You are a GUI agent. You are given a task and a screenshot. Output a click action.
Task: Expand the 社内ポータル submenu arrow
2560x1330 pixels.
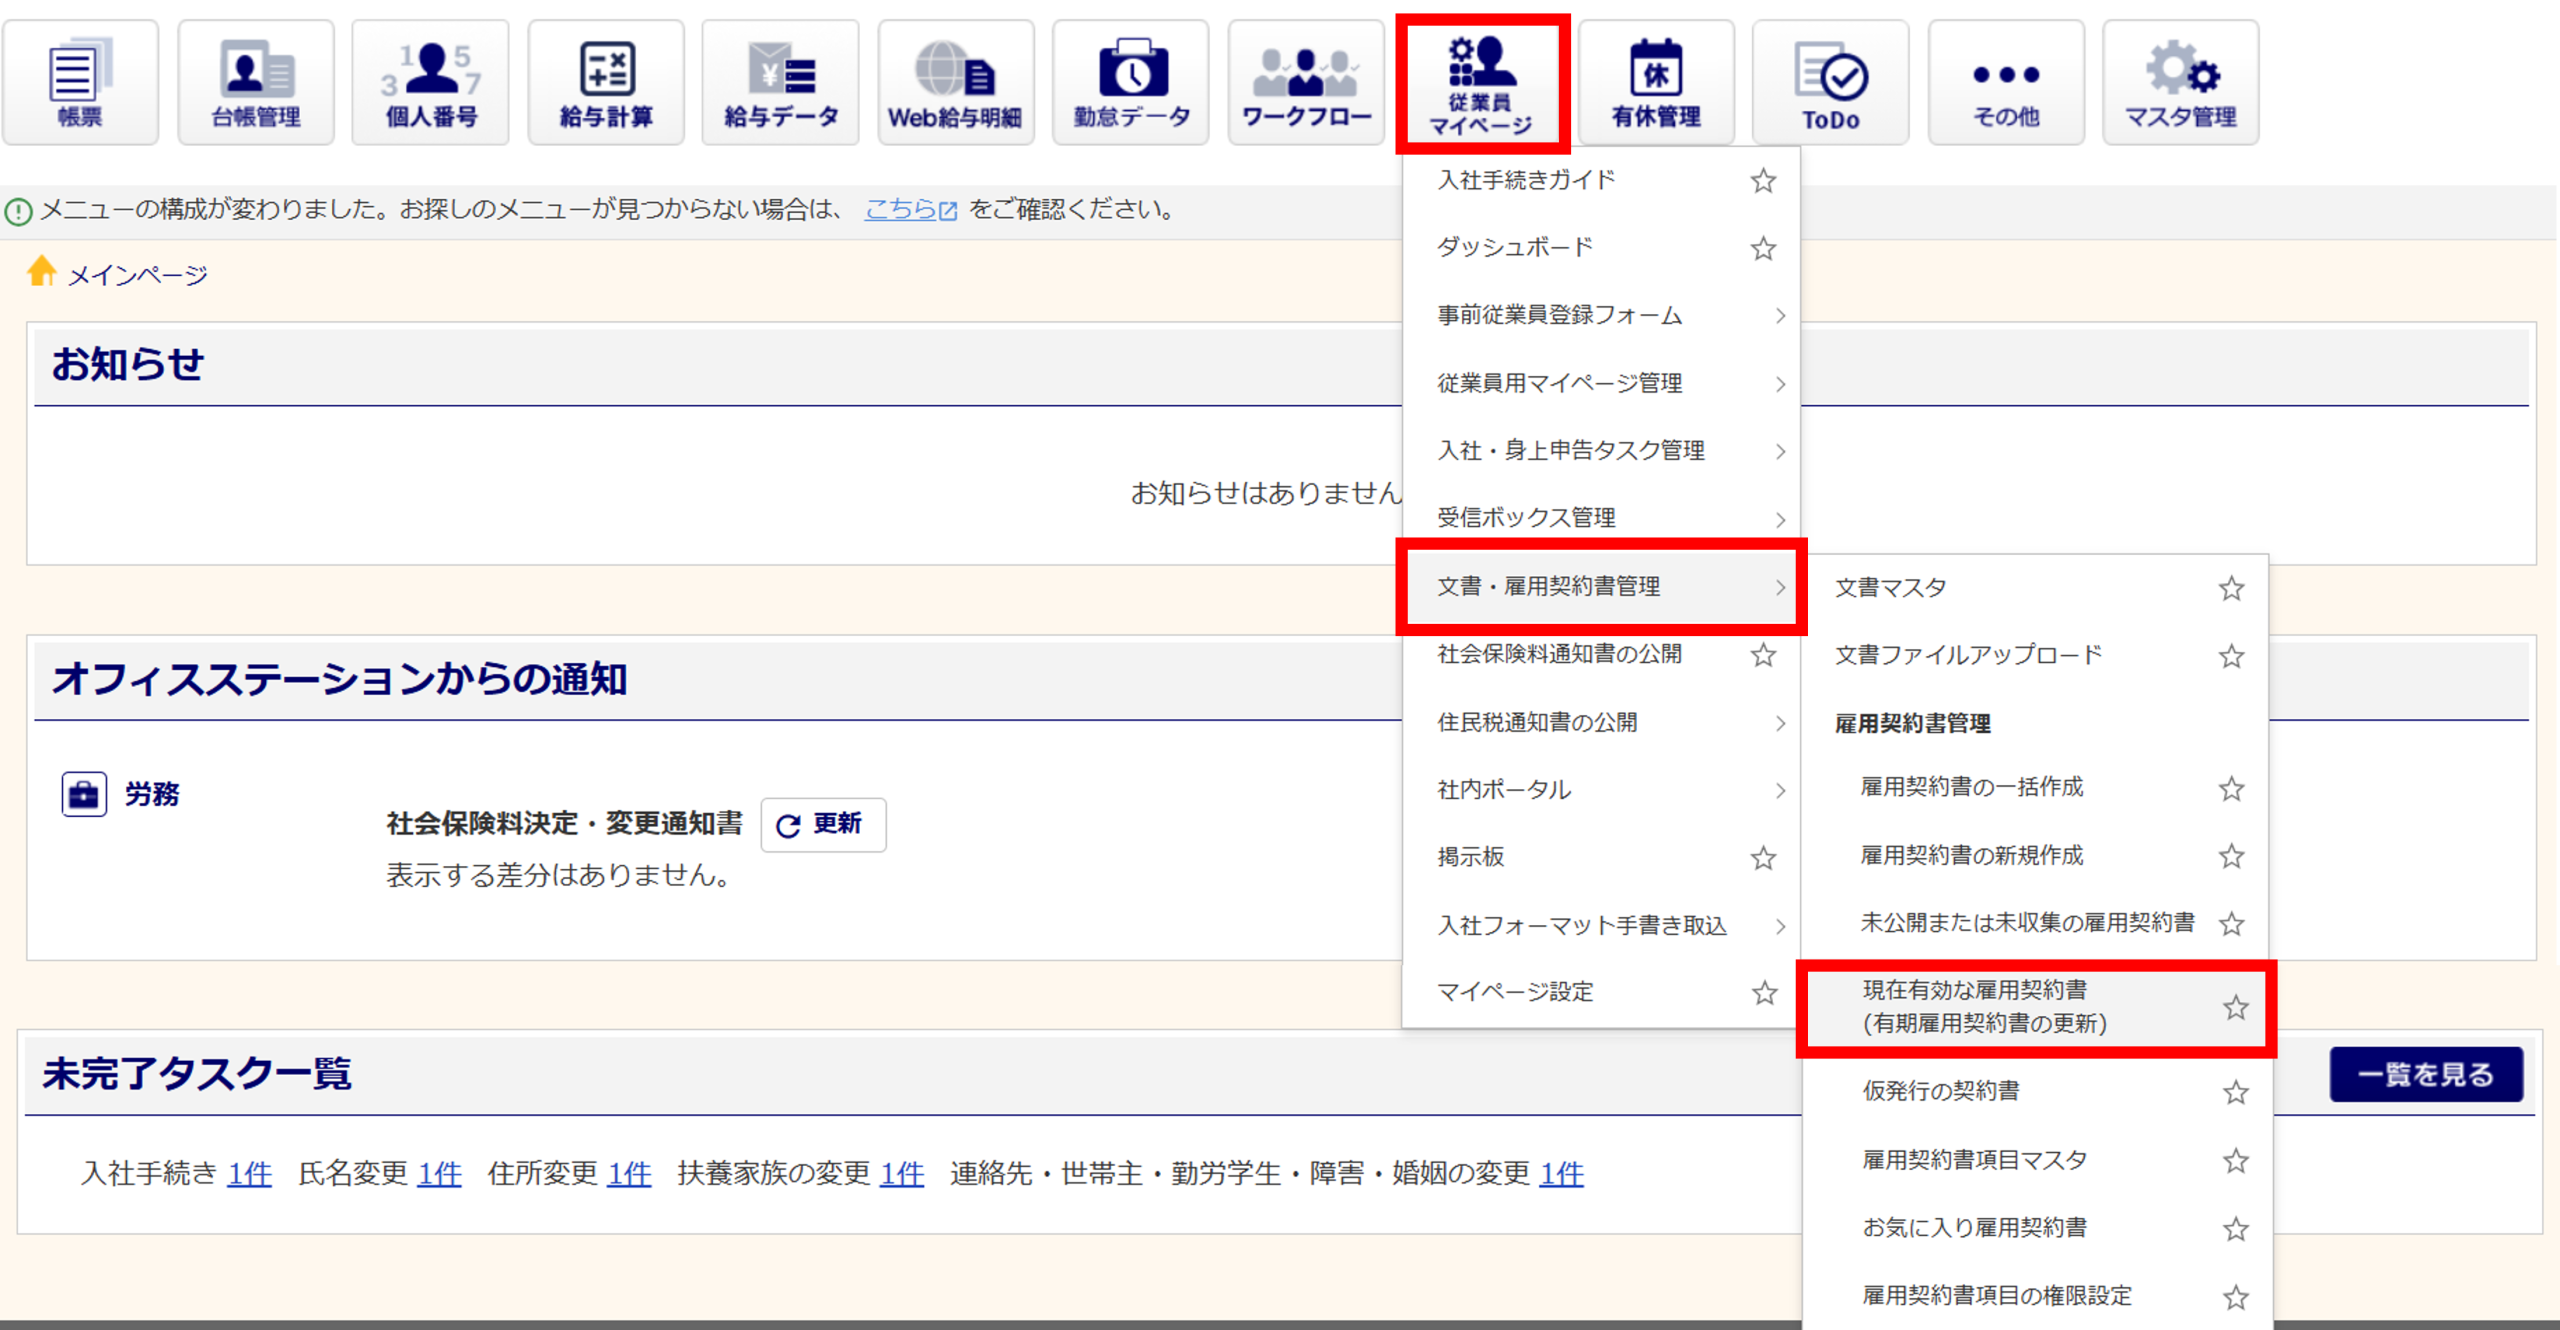click(x=1779, y=790)
